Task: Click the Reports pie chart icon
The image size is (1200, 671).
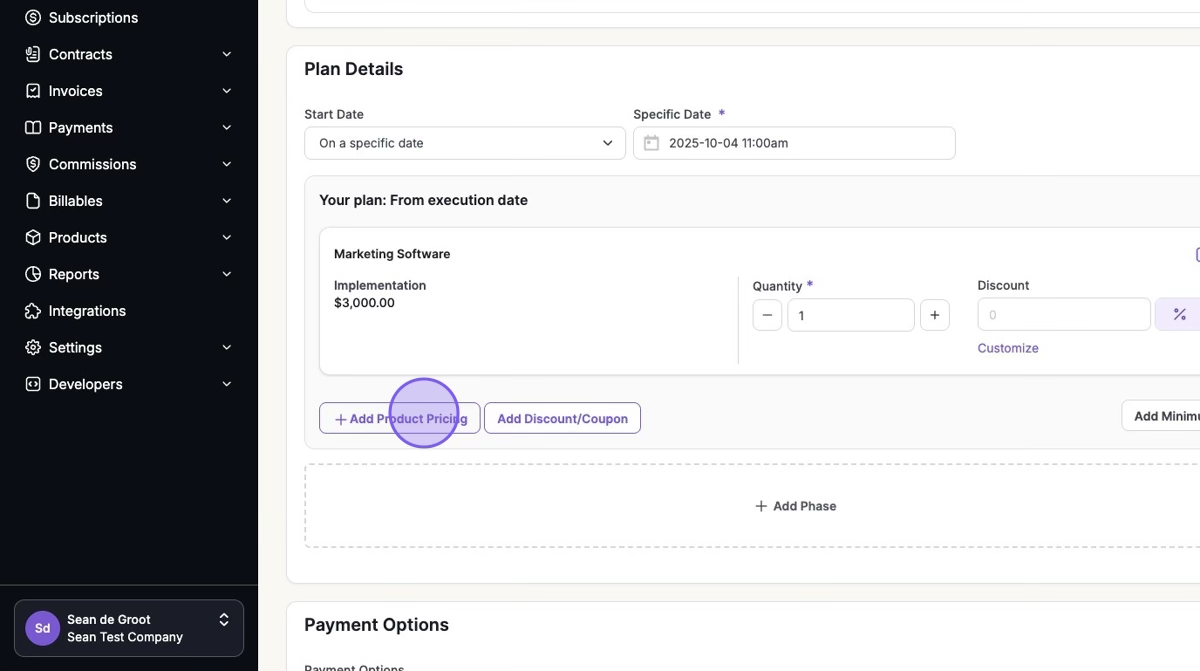Action: click(33, 274)
